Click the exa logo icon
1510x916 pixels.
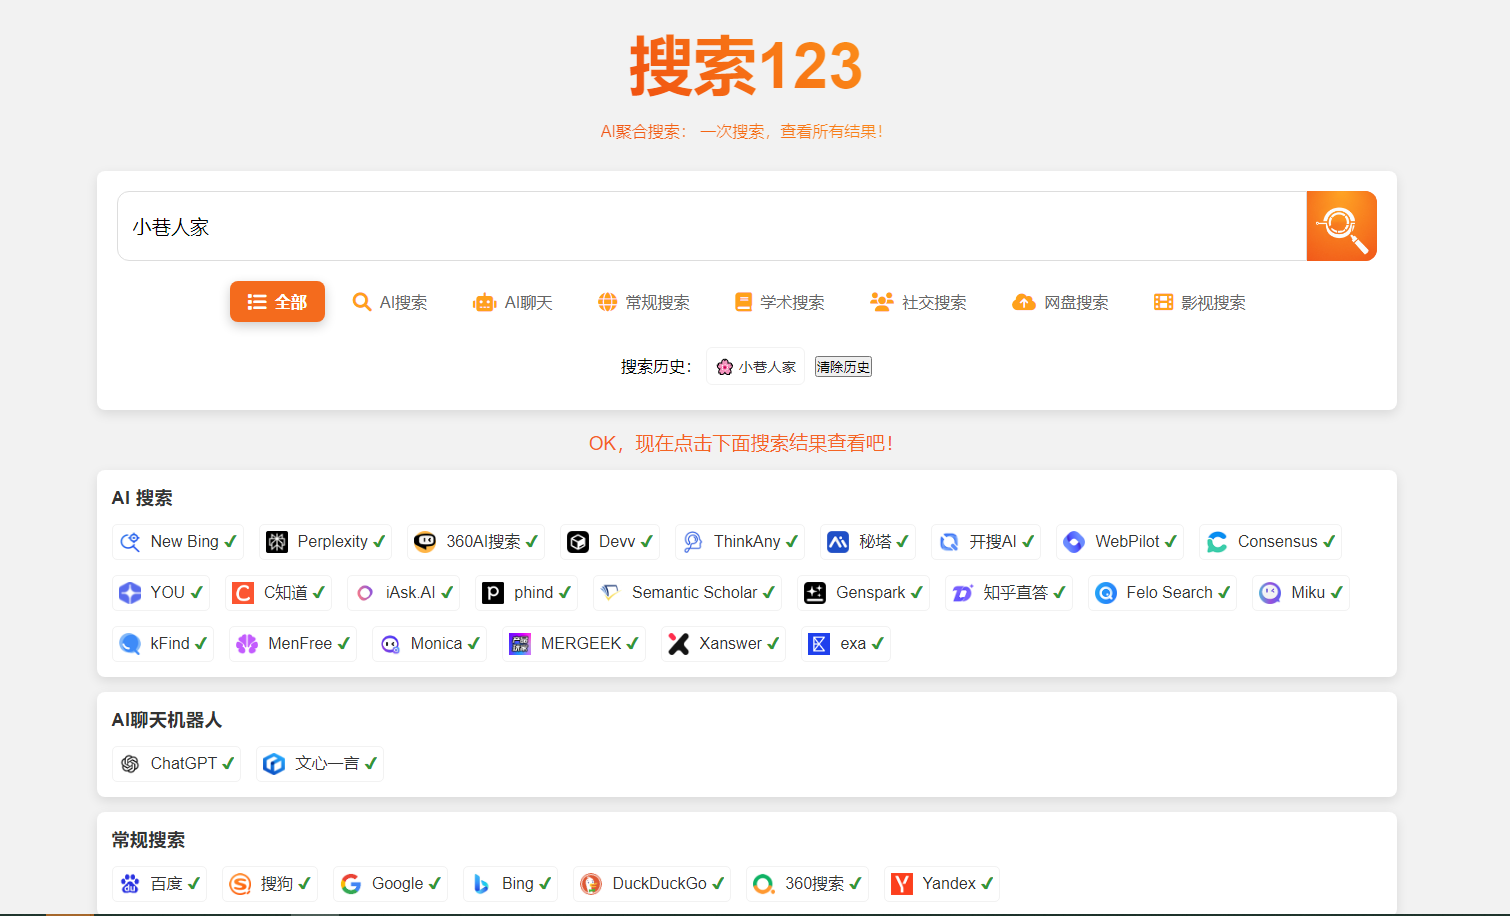(x=819, y=644)
